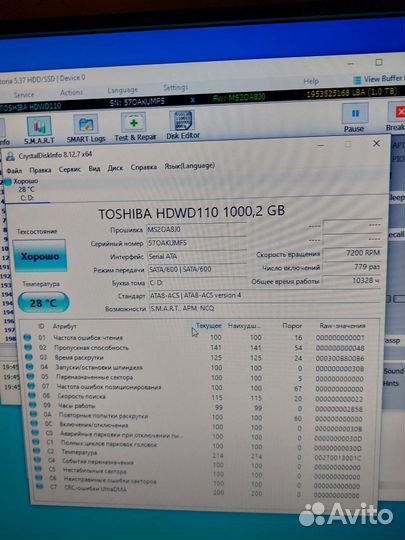Image resolution: width=405 pixels, height=540 pixels.
Task: Click CrystalDiskInfo title bar app icon
Action: pos(11,157)
